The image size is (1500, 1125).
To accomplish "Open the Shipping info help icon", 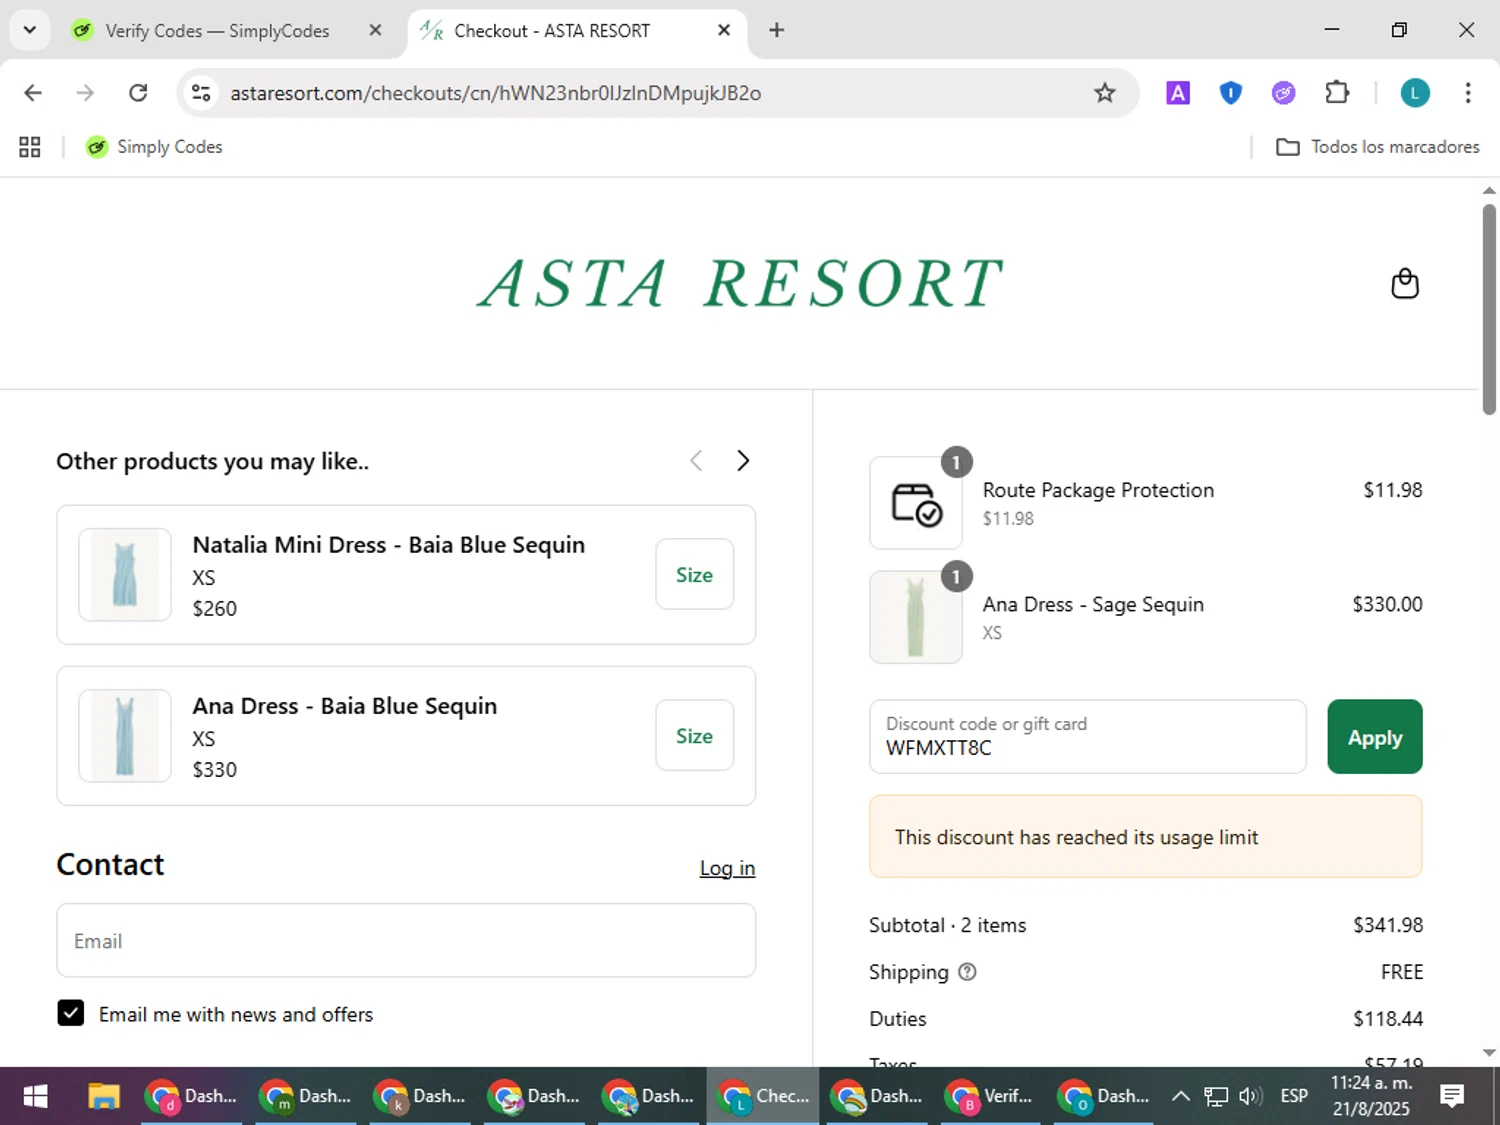I will (x=967, y=972).
